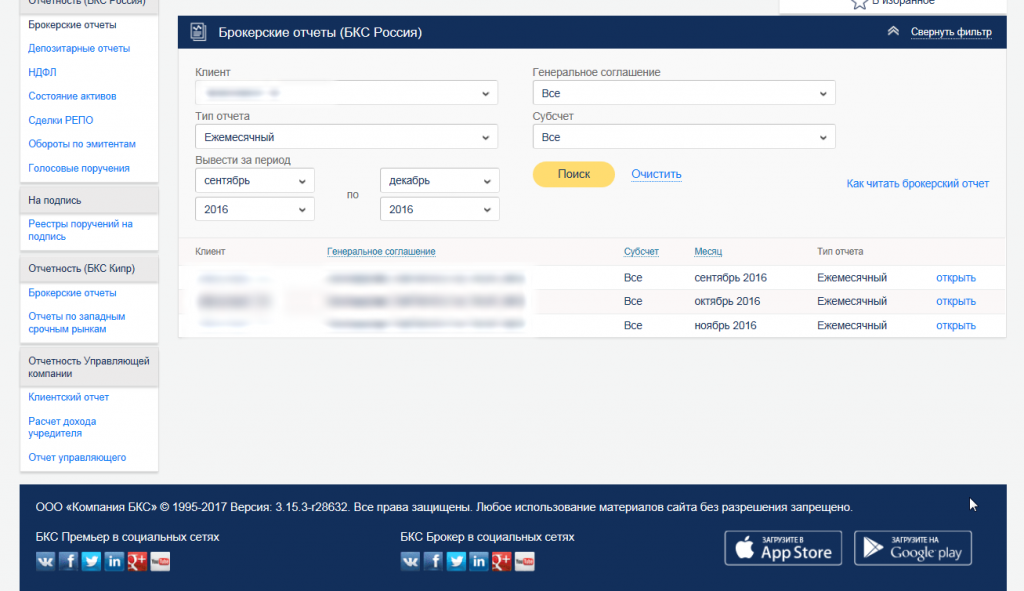Click the App Store download badge
1024x591 pixels.
[783, 548]
